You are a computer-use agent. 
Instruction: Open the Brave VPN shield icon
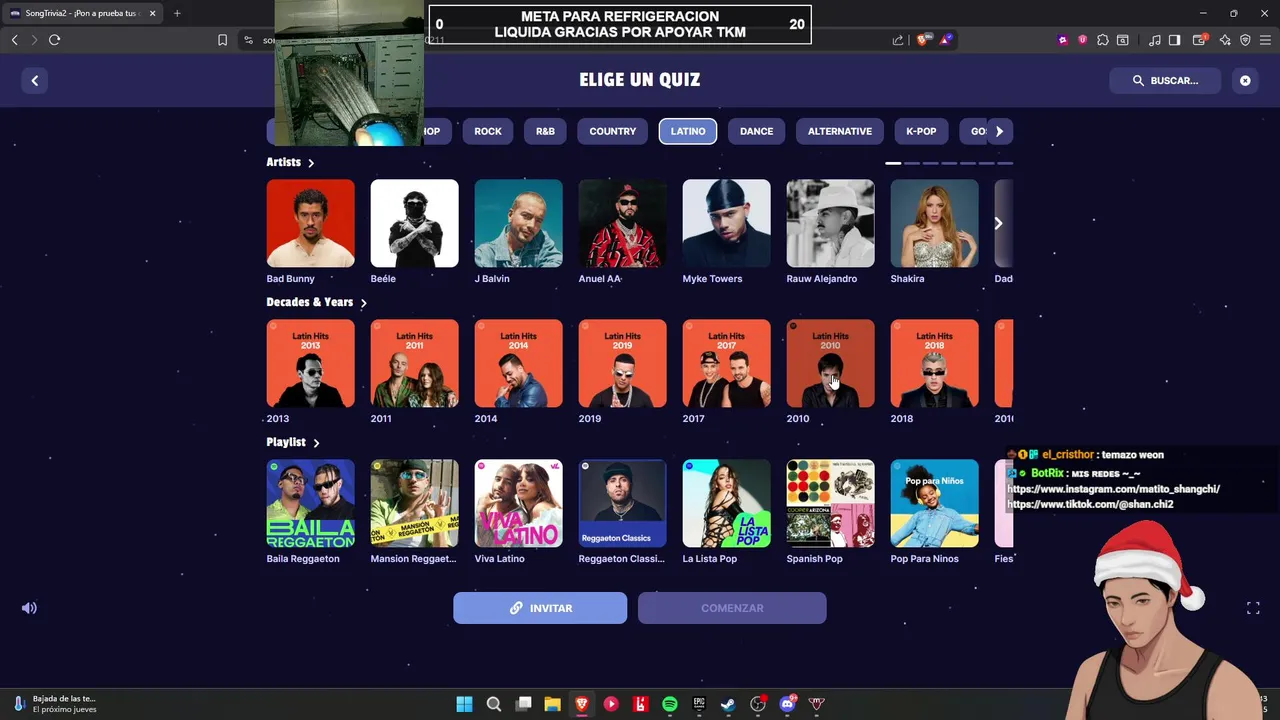point(1245,40)
